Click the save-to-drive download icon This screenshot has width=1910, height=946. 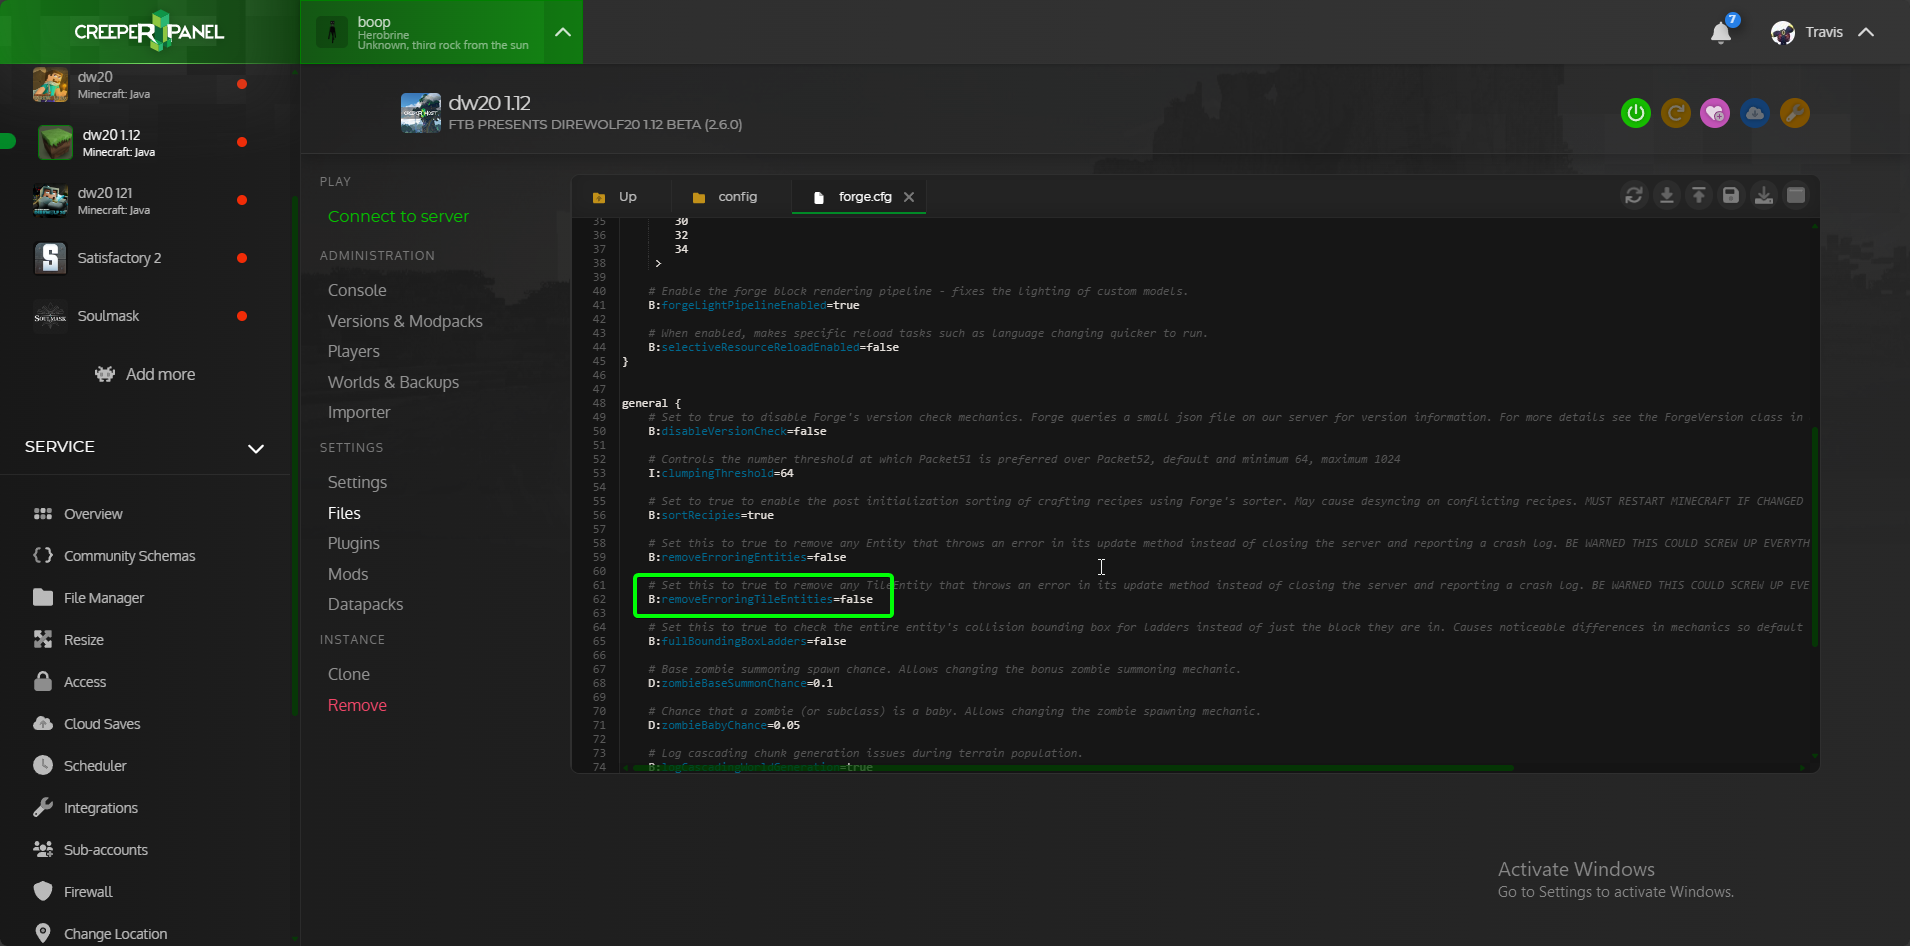[1764, 196]
